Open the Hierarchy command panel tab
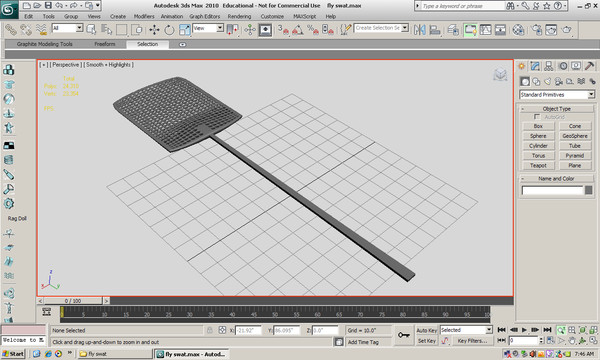 click(x=549, y=66)
